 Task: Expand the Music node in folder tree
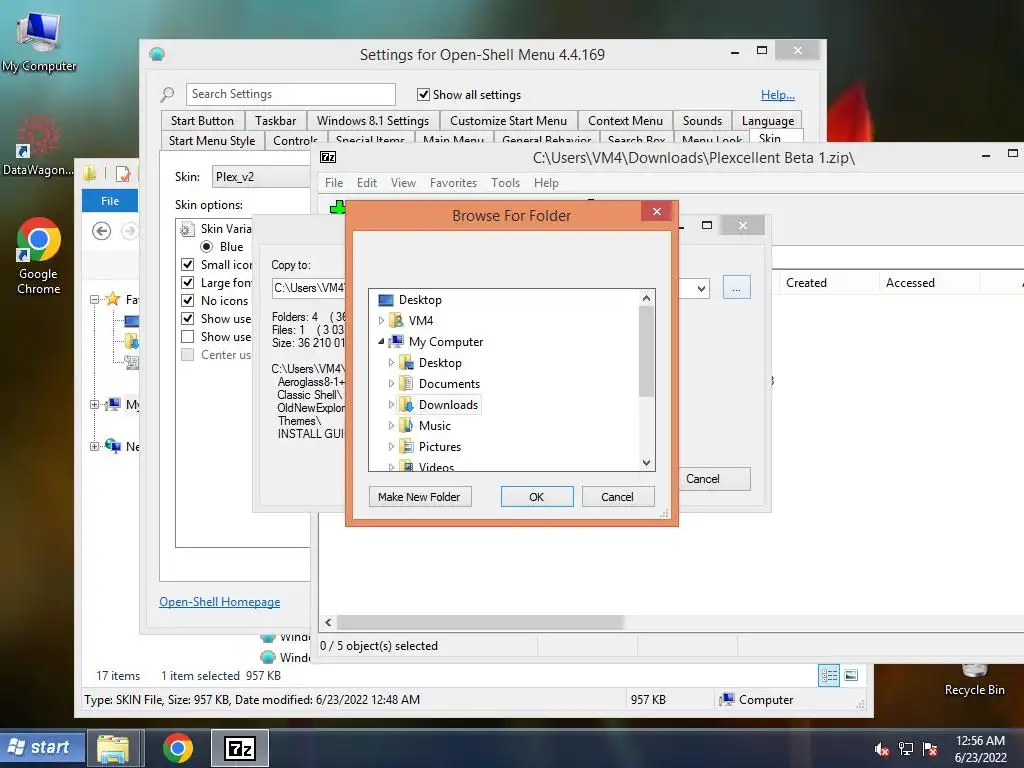click(x=391, y=426)
